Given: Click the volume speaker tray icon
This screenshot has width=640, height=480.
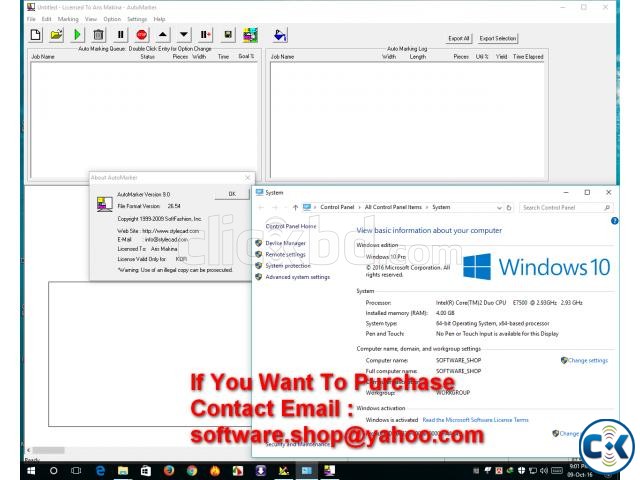Looking at the screenshot, I should click(x=544, y=471).
